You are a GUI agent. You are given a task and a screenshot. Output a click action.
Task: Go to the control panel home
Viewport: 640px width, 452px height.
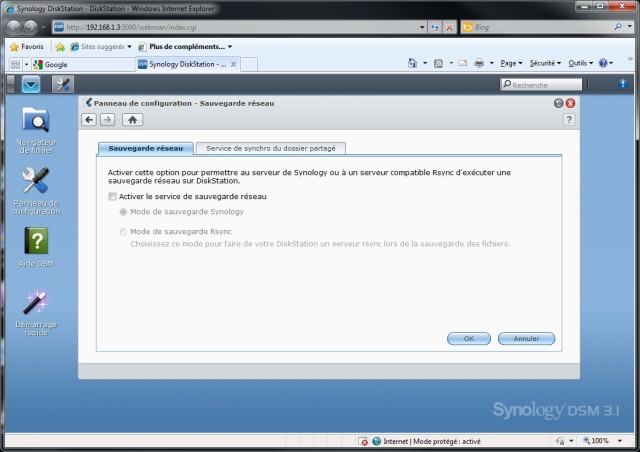[132, 120]
